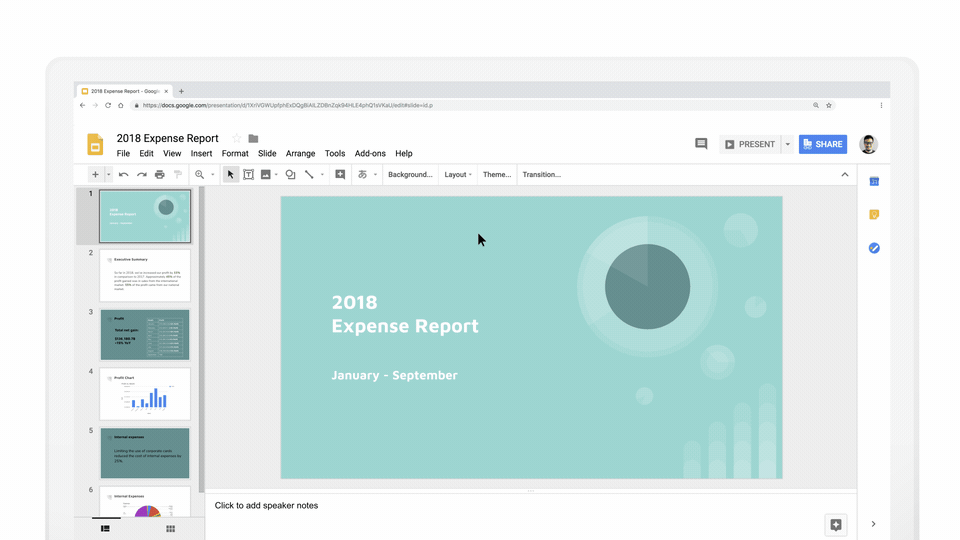Open the Arrange menu
This screenshot has height=540, width=960.
coord(300,154)
